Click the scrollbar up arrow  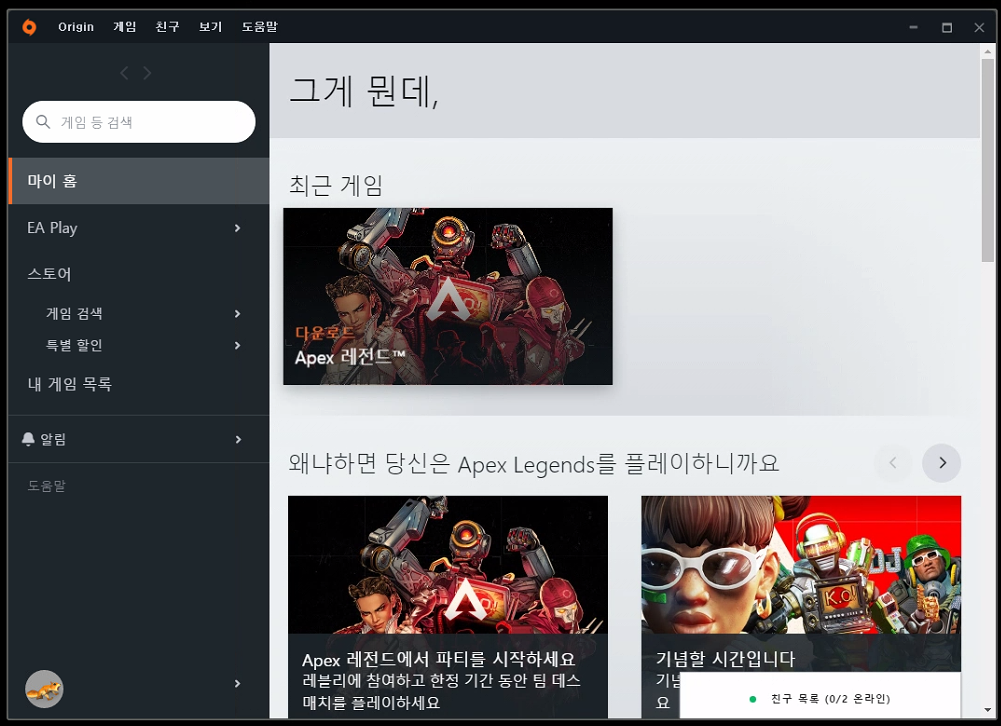[x=988, y=50]
